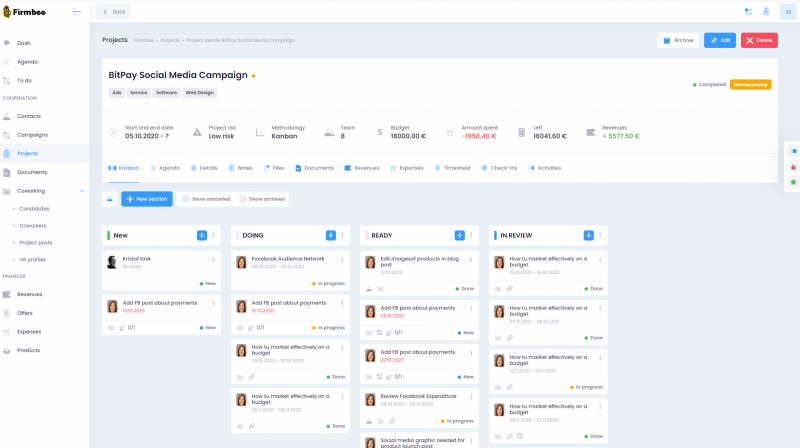Open the Expenses tab in project
Screen dimensions: 800x448
coord(407,168)
